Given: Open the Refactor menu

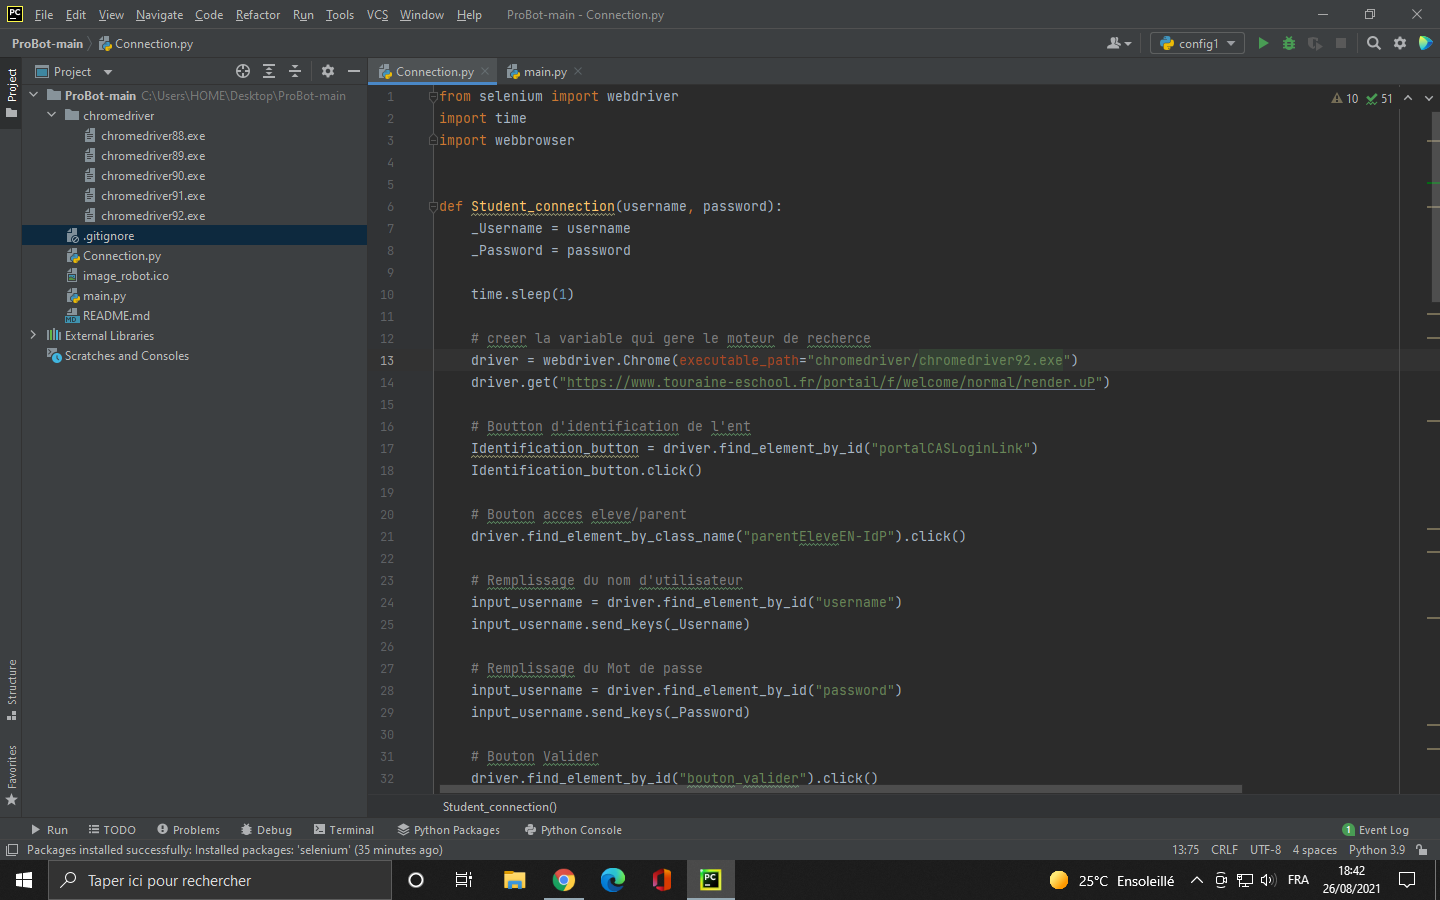Looking at the screenshot, I should pyautogui.click(x=257, y=14).
